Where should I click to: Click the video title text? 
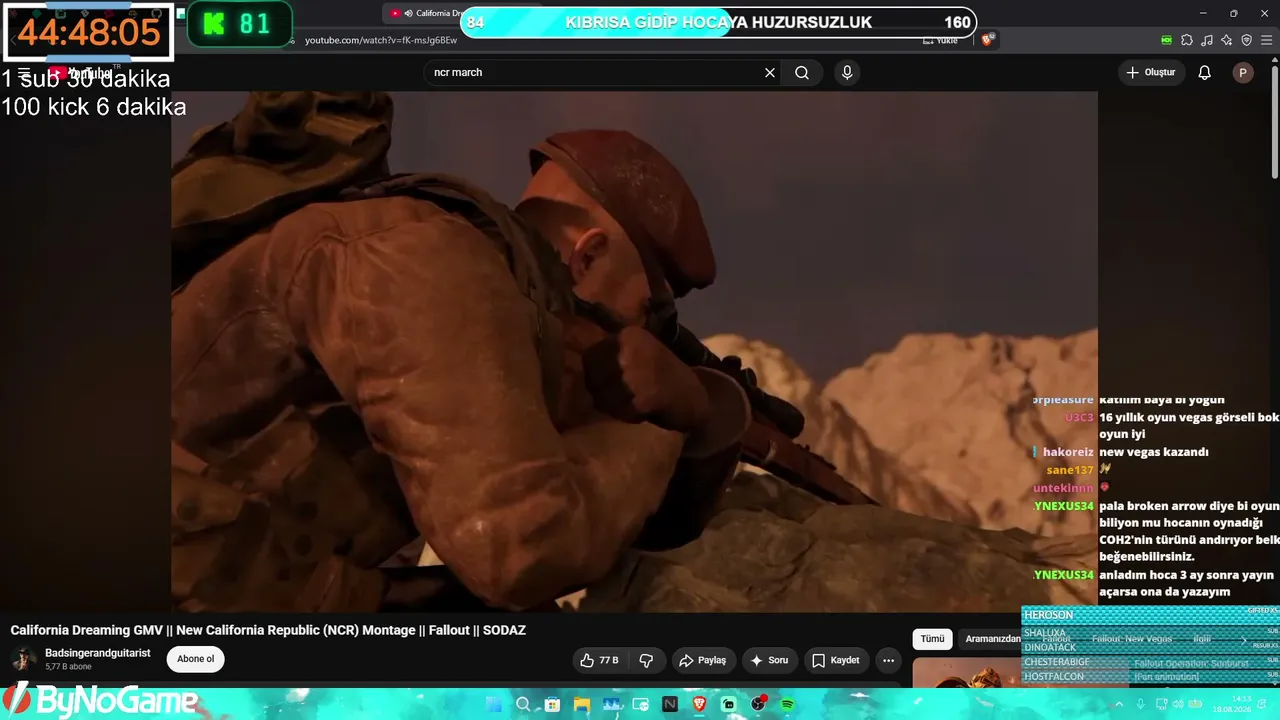[x=268, y=630]
